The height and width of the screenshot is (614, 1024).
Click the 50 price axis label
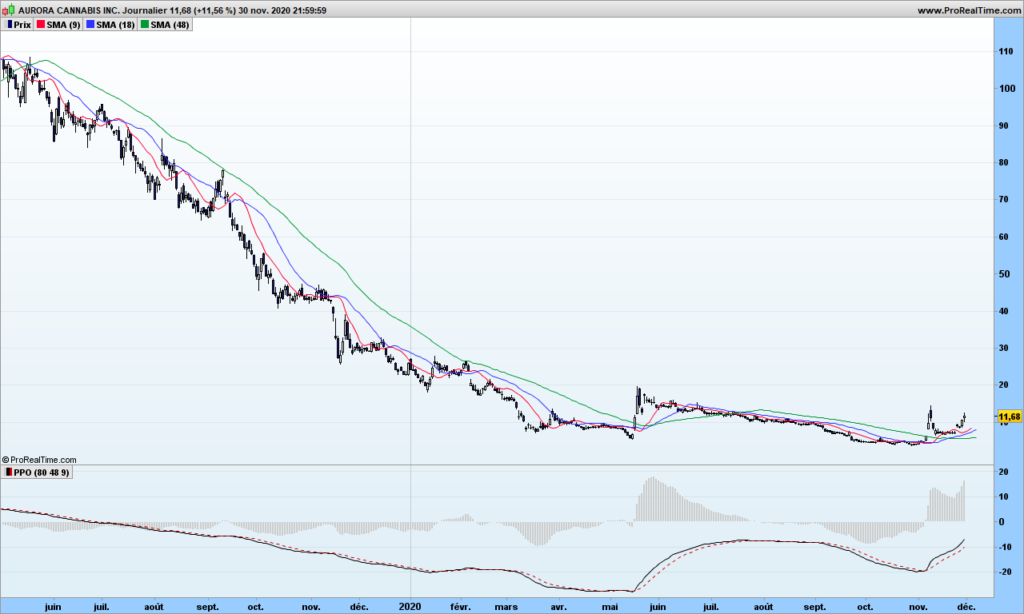1003,274
